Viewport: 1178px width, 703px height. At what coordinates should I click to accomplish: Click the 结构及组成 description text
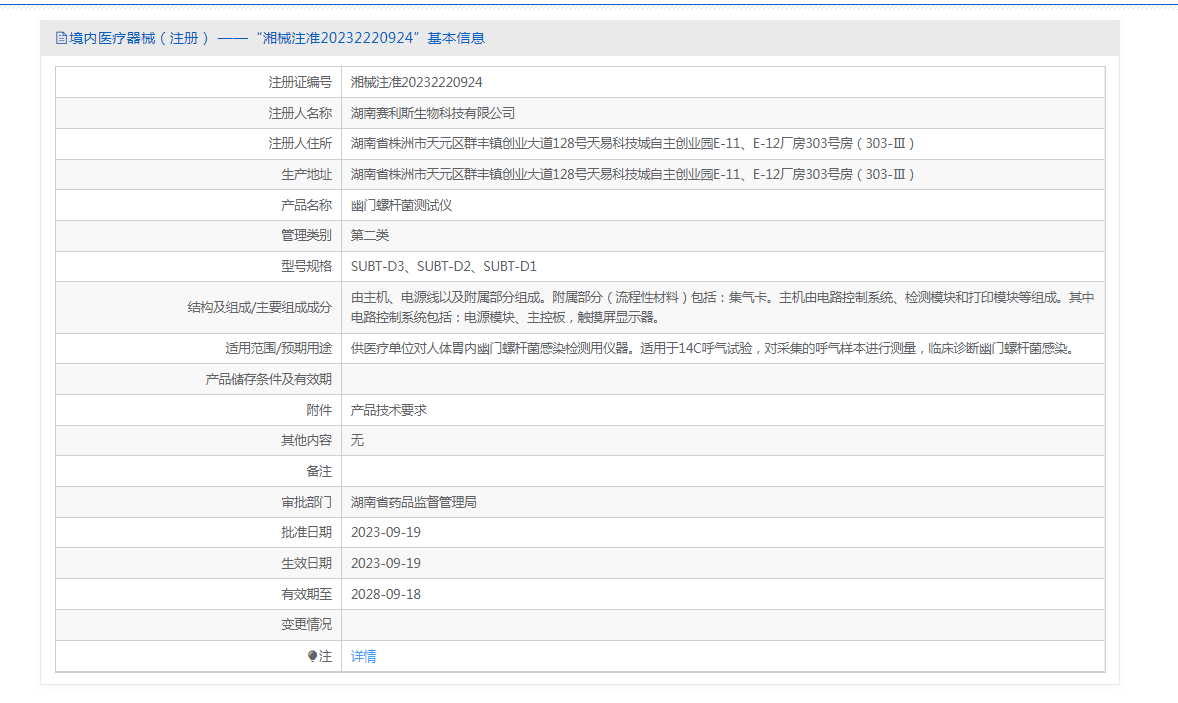pos(722,307)
